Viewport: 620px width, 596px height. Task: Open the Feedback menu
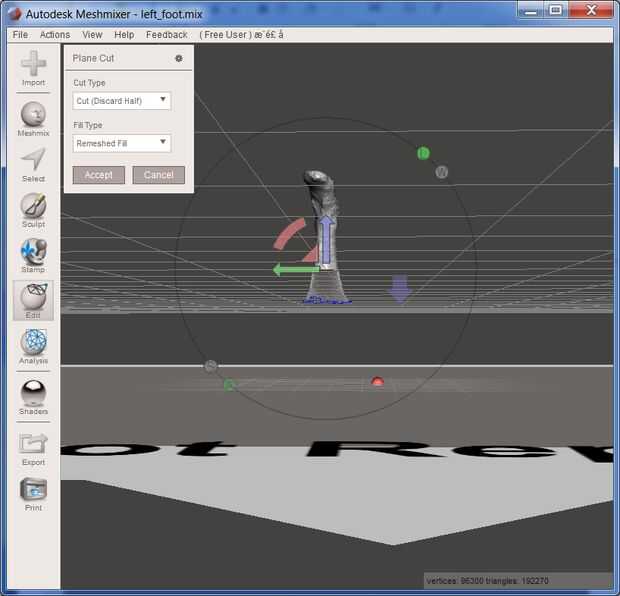pos(167,35)
